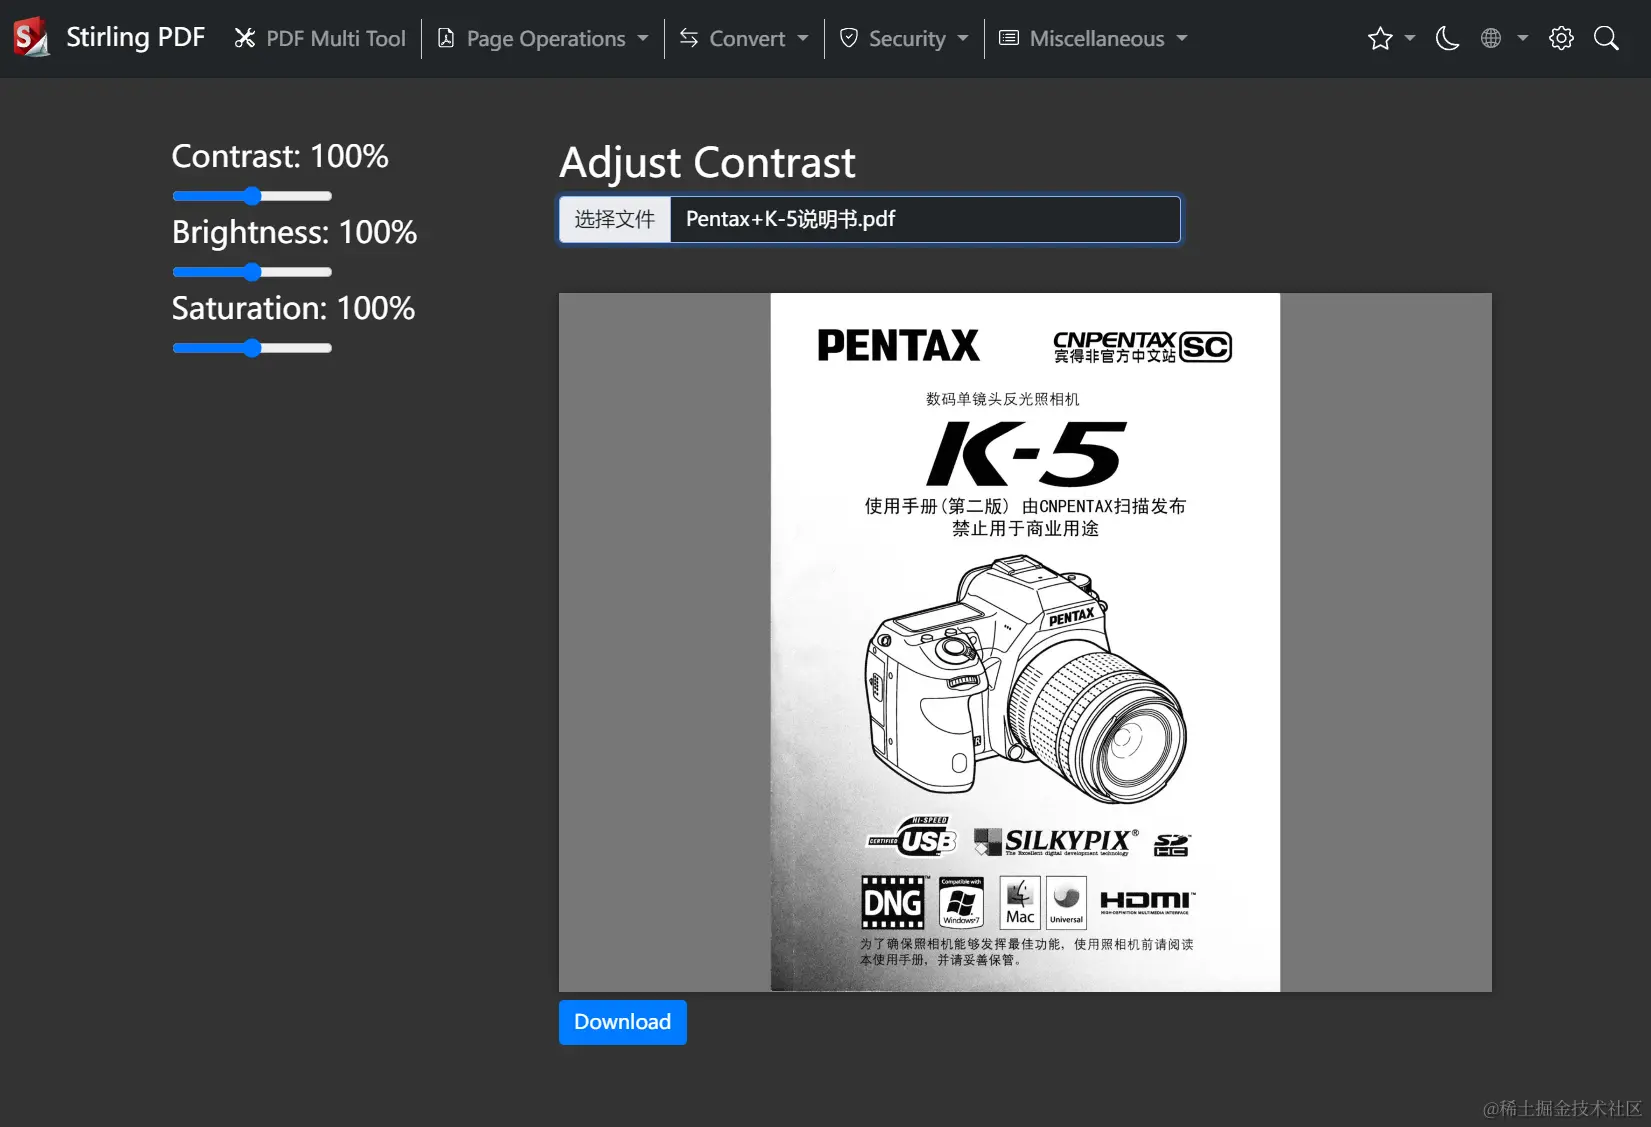Viewport: 1651px width, 1127px height.
Task: Open the language globe icon
Action: click(x=1491, y=38)
